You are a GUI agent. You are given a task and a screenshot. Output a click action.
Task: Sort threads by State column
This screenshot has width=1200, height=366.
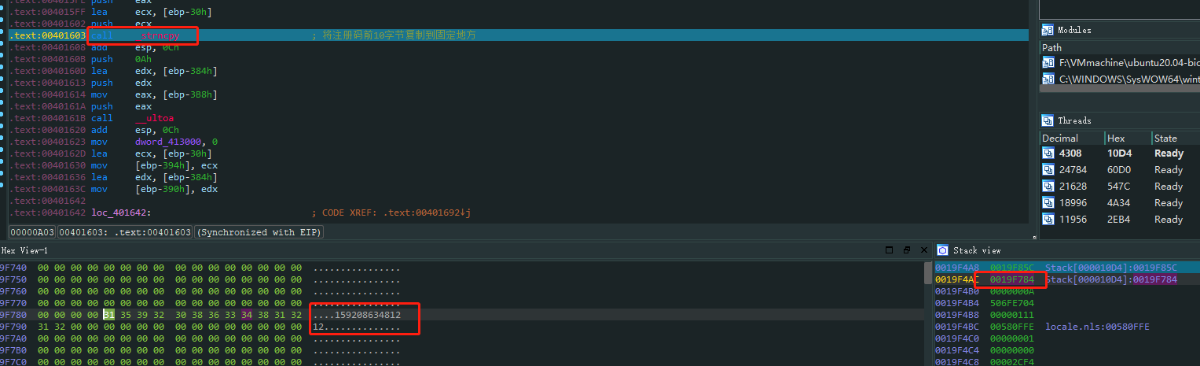(x=1176, y=138)
